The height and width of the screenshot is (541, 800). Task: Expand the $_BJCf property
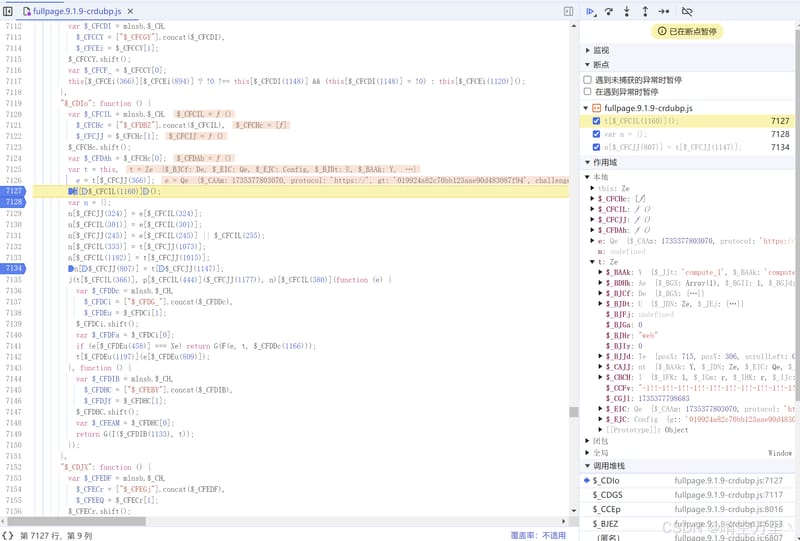click(x=601, y=293)
